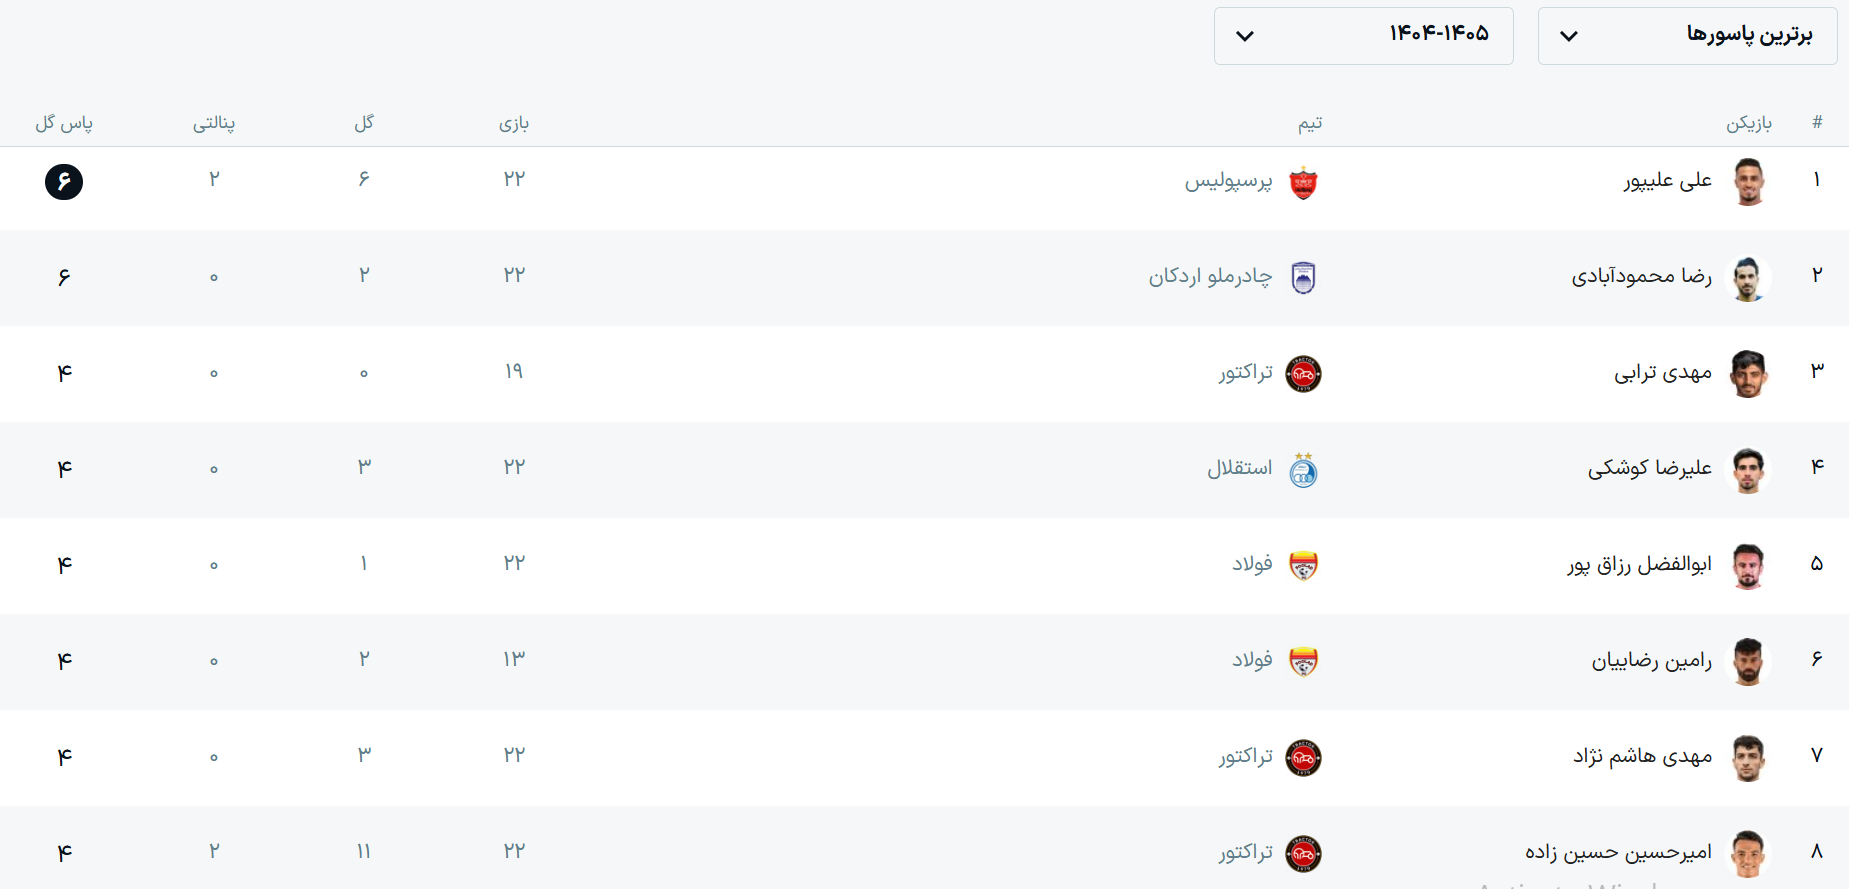
Task: Click the پاس گل column header
Action: coord(64,123)
